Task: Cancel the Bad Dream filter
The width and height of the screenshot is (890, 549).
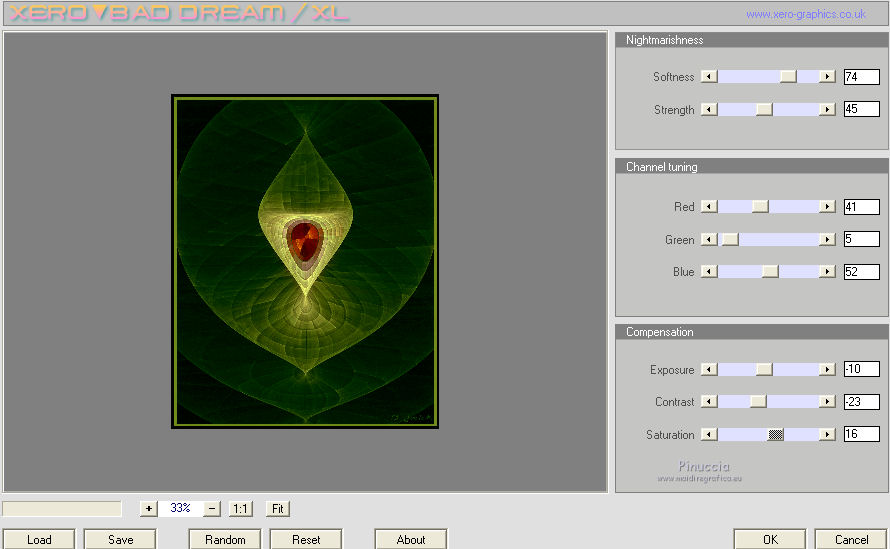Action: click(x=851, y=539)
